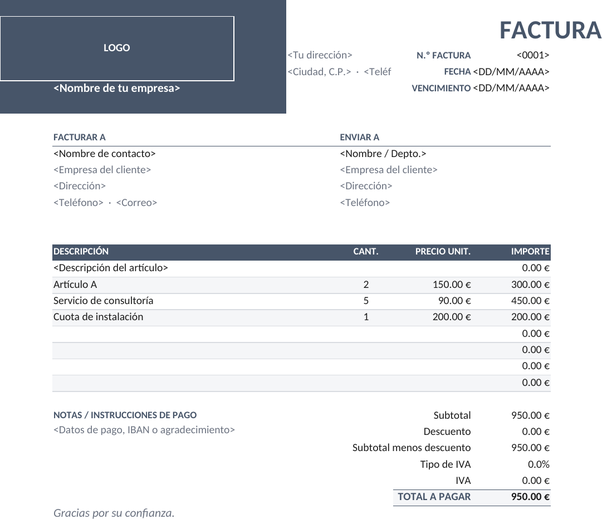Select the FECHA date placeholder
The image size is (602, 519).
coord(511,72)
